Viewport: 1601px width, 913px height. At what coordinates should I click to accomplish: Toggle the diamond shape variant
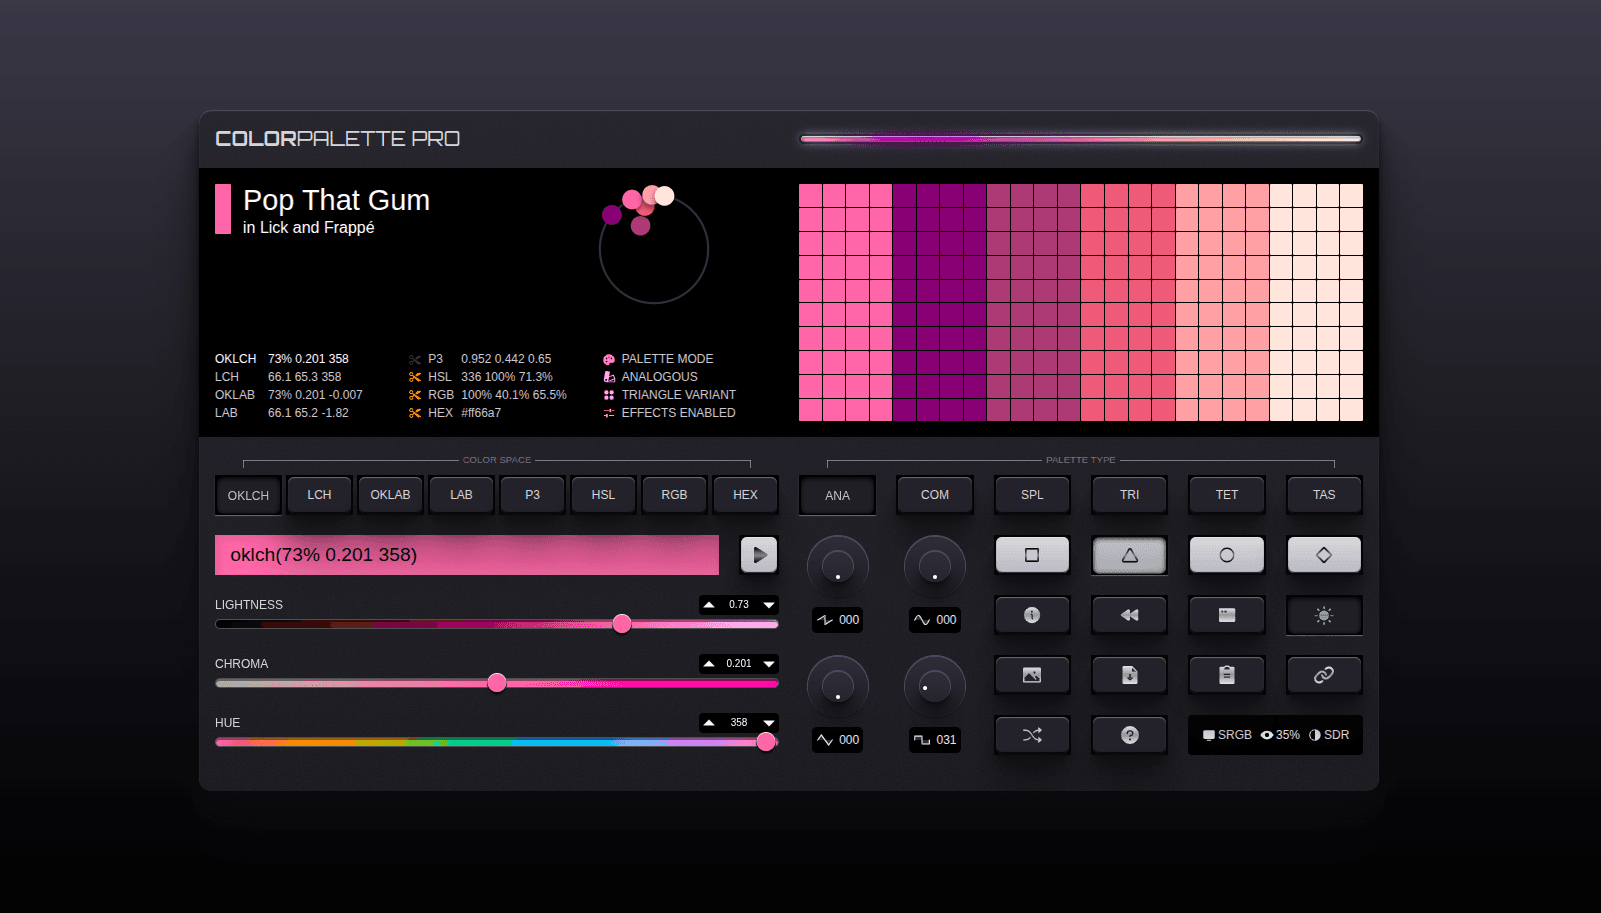pyautogui.click(x=1324, y=555)
